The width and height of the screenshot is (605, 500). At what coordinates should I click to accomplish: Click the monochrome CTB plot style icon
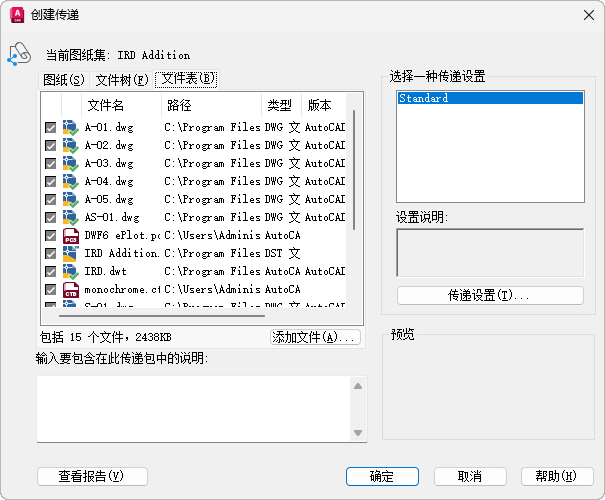71,290
